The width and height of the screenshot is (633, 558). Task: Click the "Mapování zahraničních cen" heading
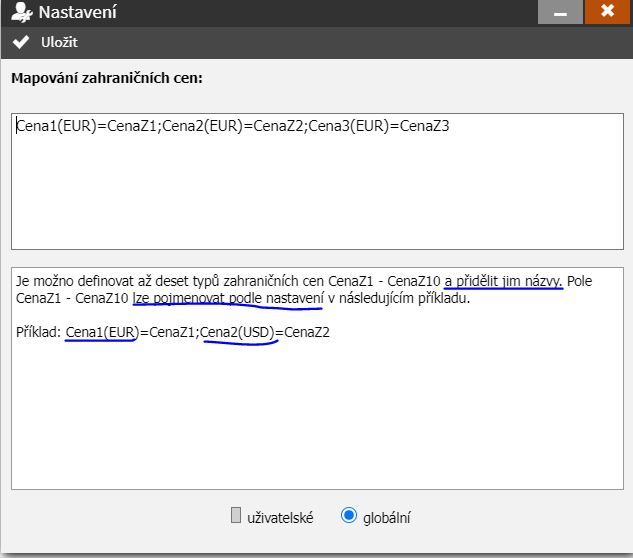tap(107, 78)
